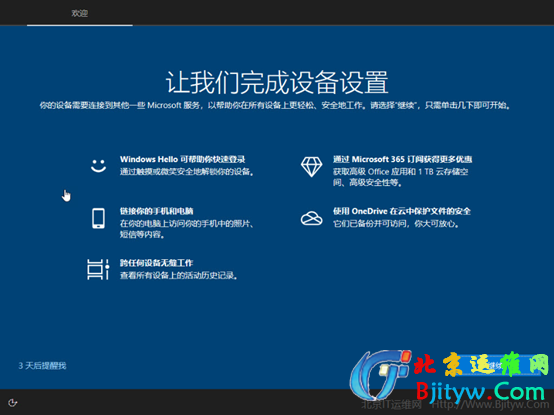Image resolution: width=554 pixels, height=415 pixels.
Task: Click the text 它们已备份并可访问，你大可放心
Action: click(396, 224)
